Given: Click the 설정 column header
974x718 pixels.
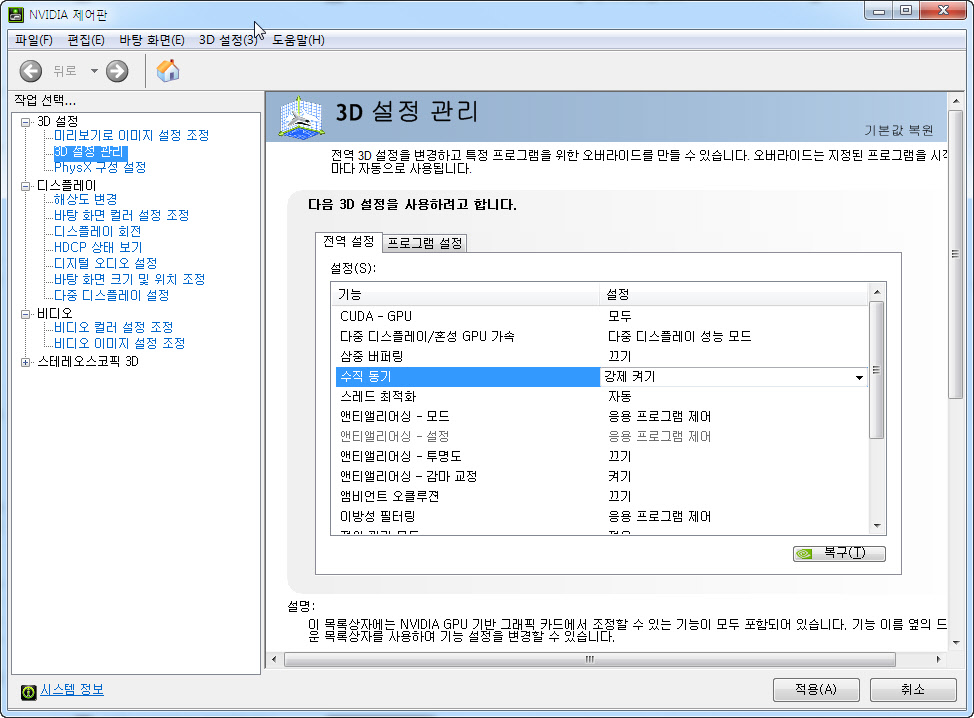Looking at the screenshot, I should pyautogui.click(x=734, y=294).
